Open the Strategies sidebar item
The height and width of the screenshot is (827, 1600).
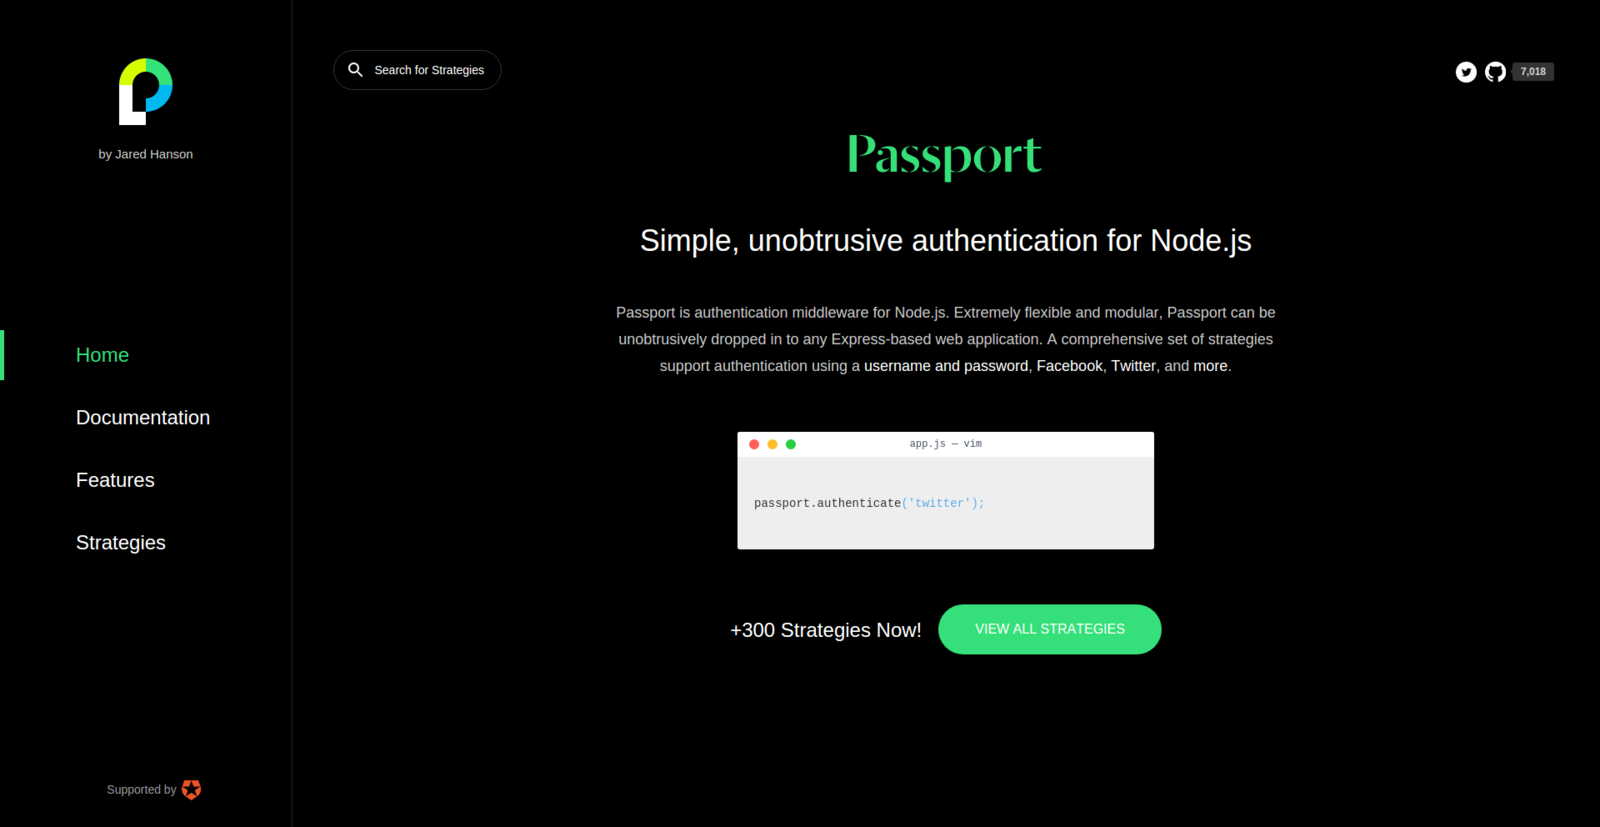click(121, 543)
